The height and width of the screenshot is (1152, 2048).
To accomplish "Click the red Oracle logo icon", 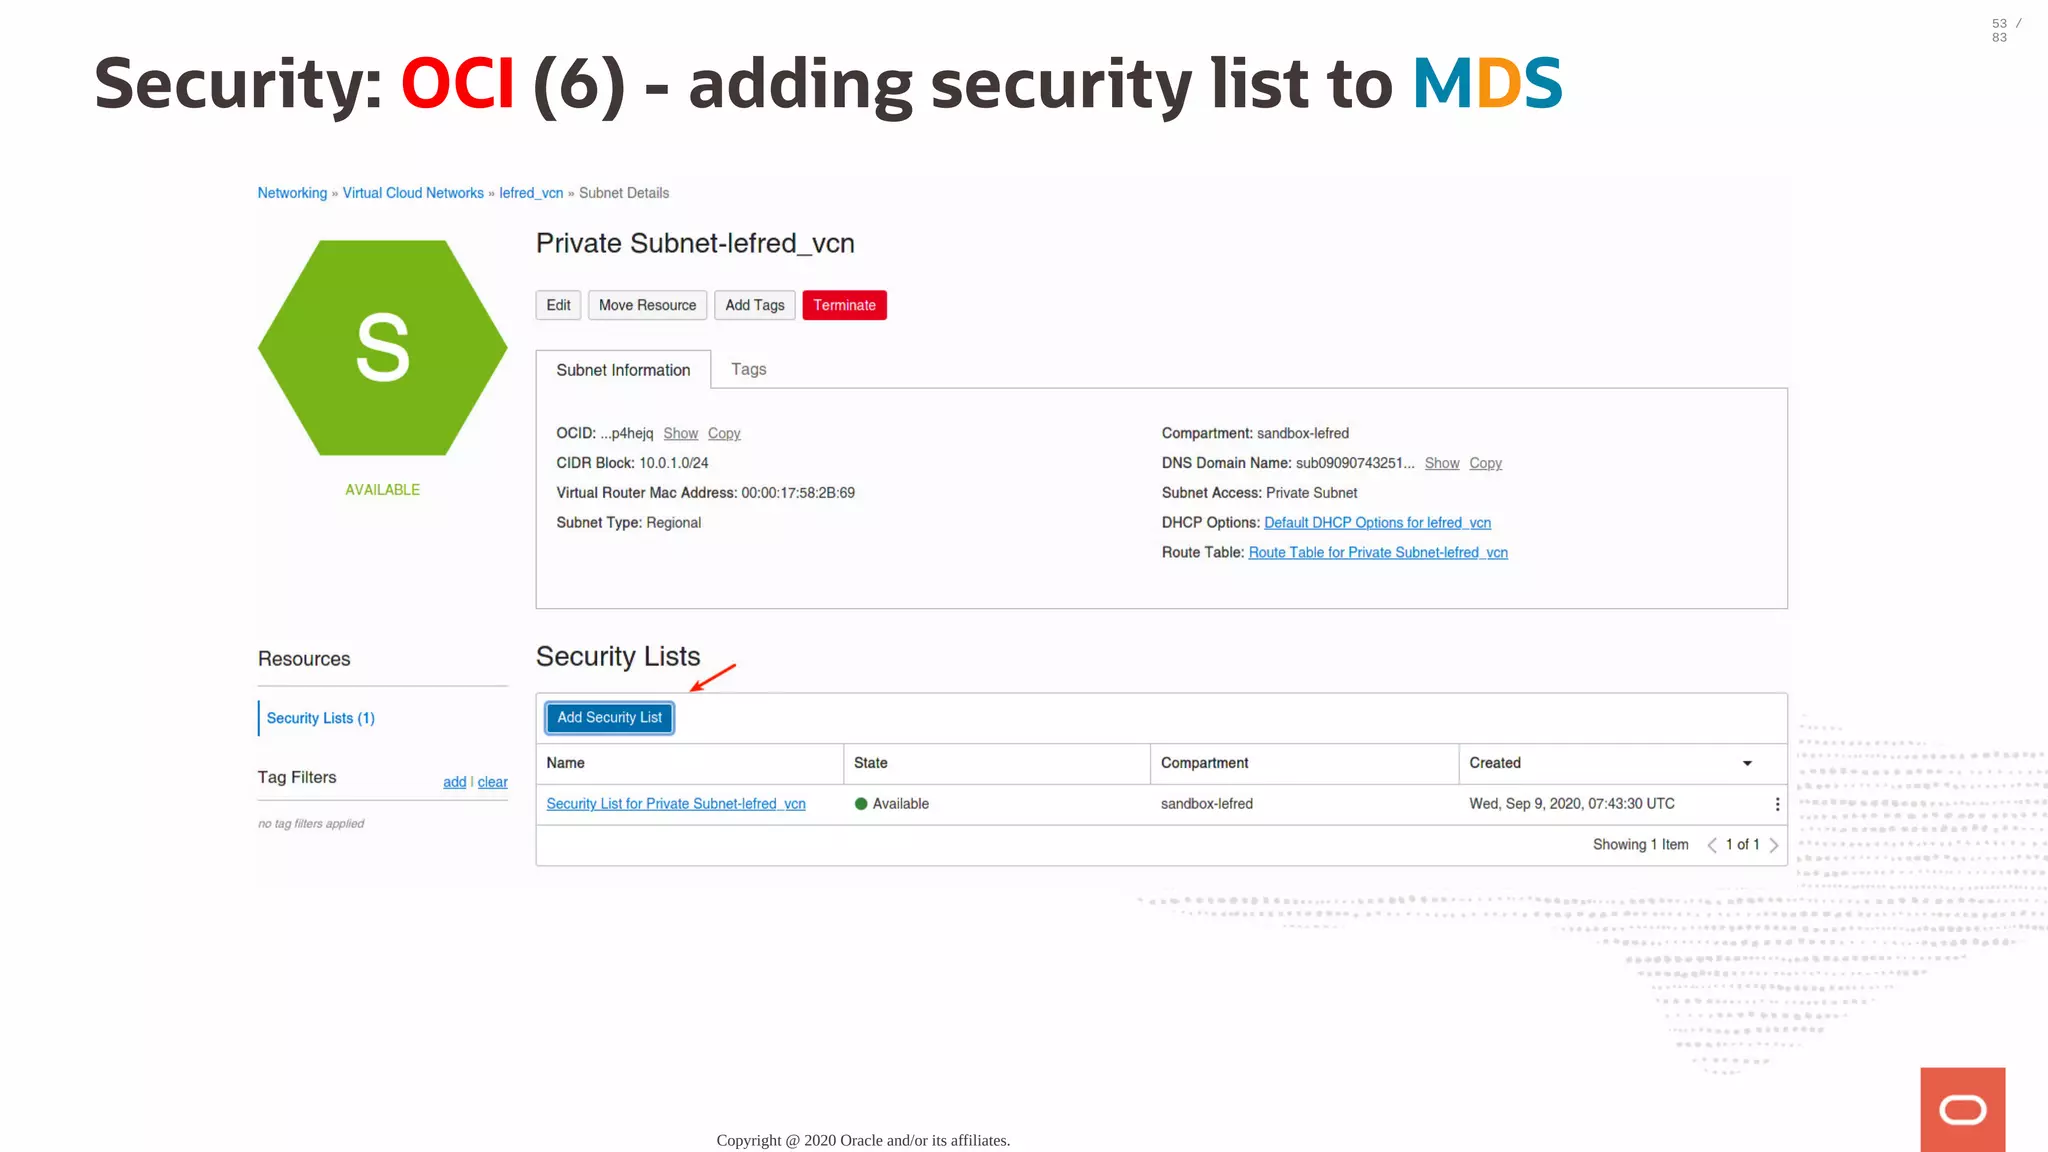I will (x=1962, y=1109).
